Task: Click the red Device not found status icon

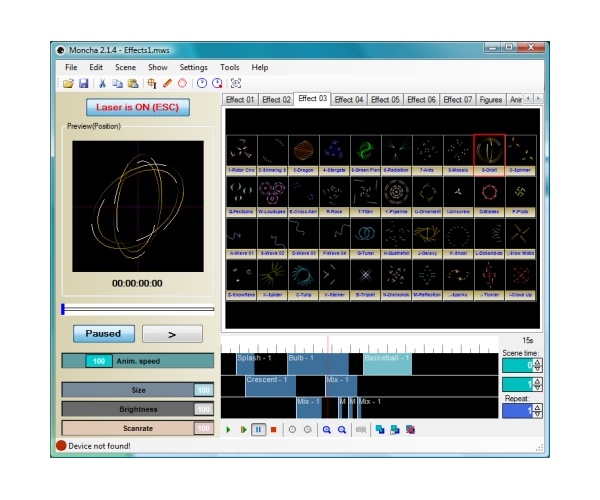Action: (x=61, y=446)
